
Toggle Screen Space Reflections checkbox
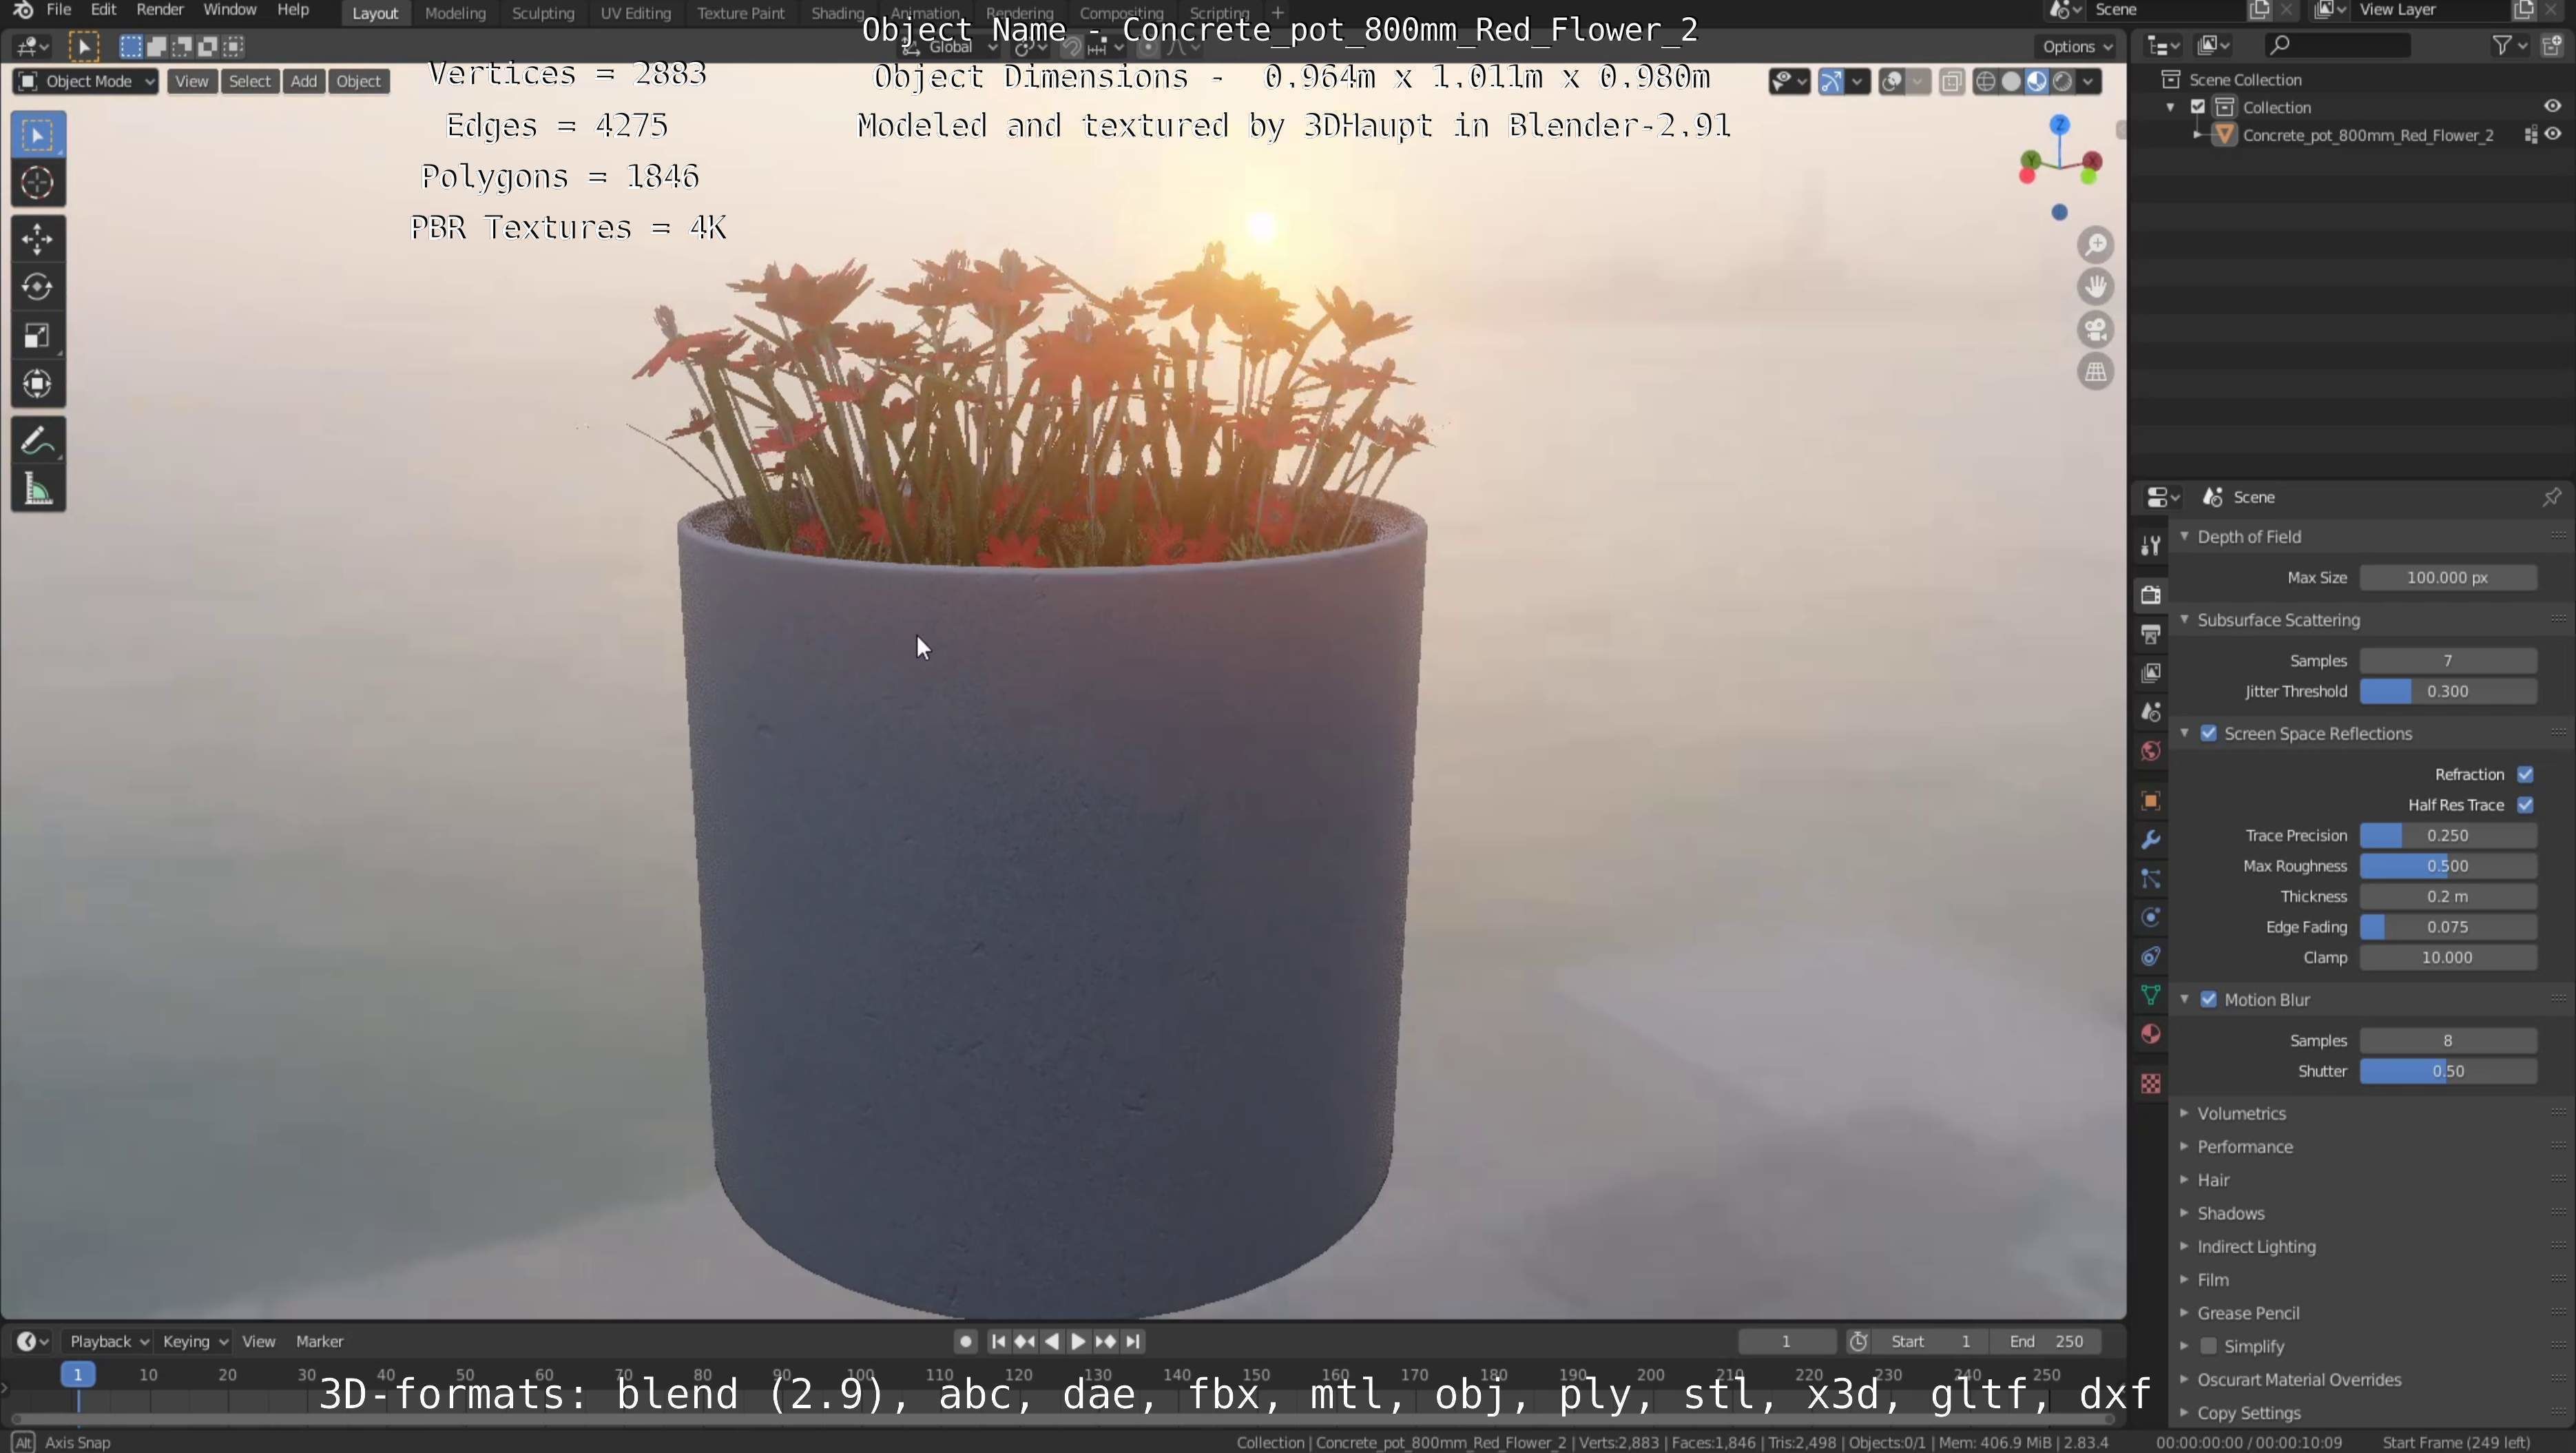[2209, 734]
